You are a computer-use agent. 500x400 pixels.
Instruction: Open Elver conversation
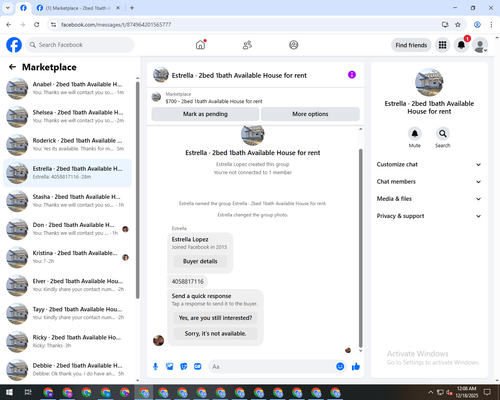[x=67, y=285]
